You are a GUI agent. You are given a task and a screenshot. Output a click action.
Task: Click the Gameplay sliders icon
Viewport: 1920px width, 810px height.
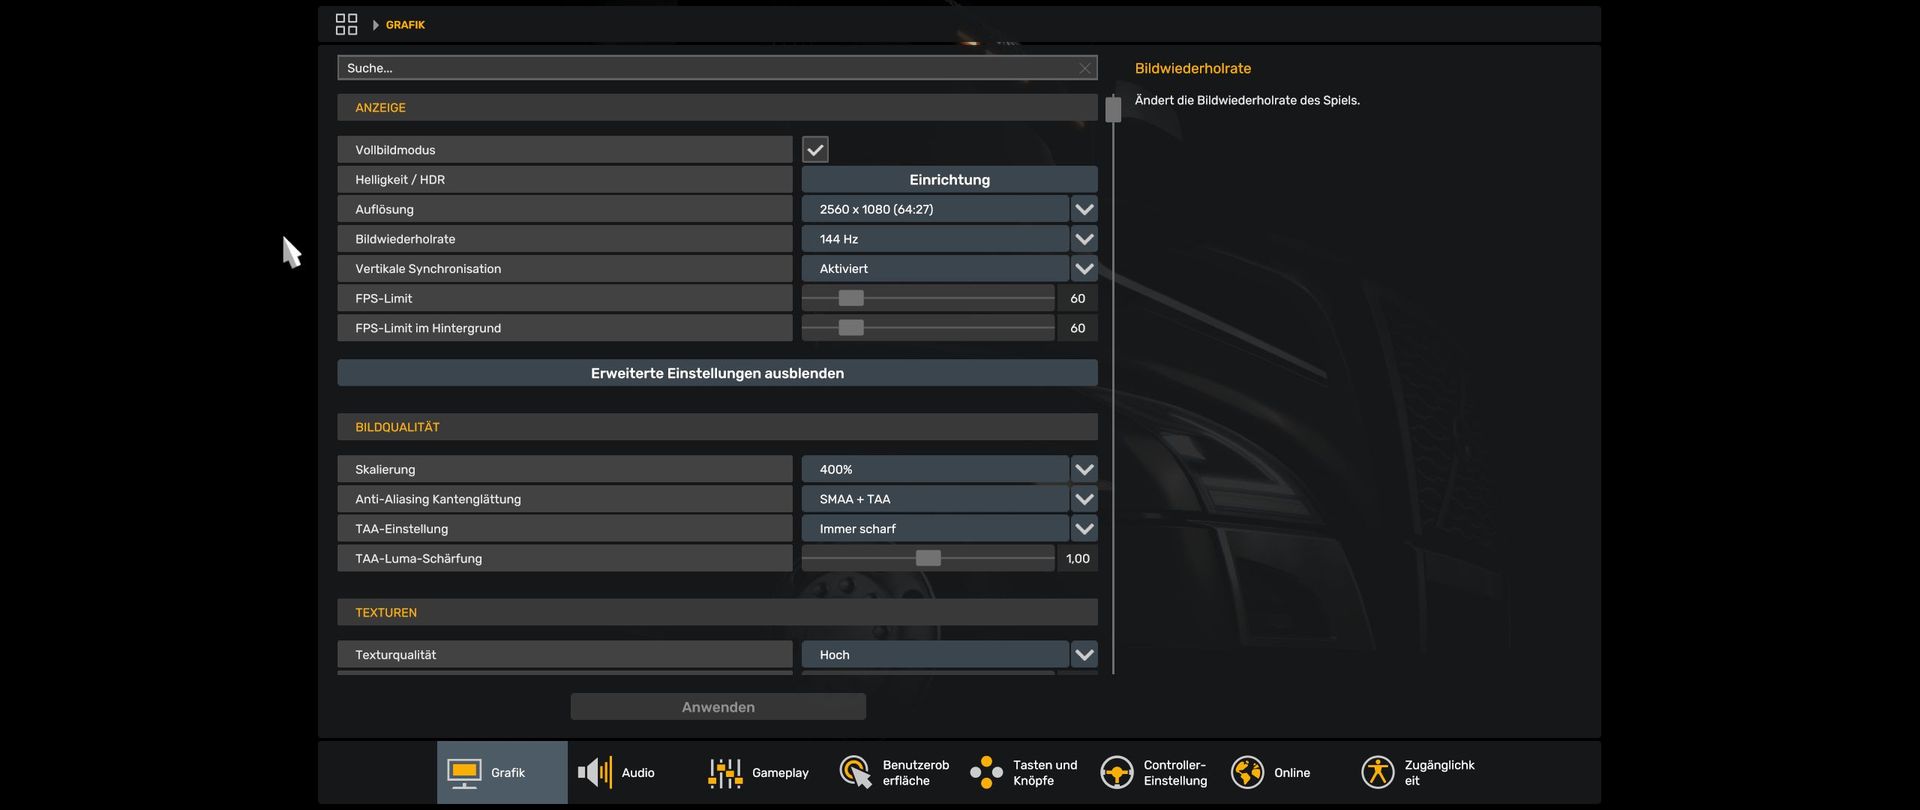click(725, 773)
